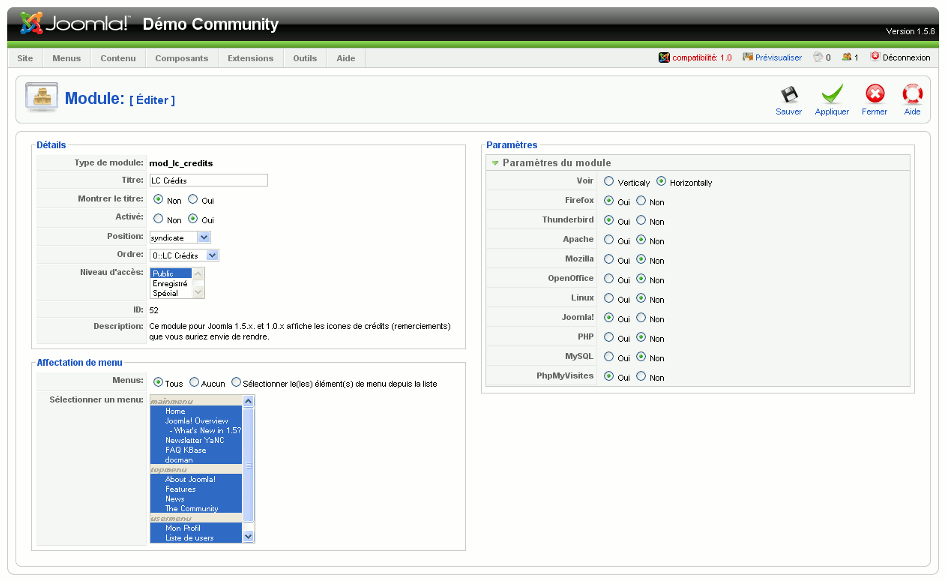Click Niveau d'accès list scroll down arrow
The image size is (946, 582).
point(198,293)
